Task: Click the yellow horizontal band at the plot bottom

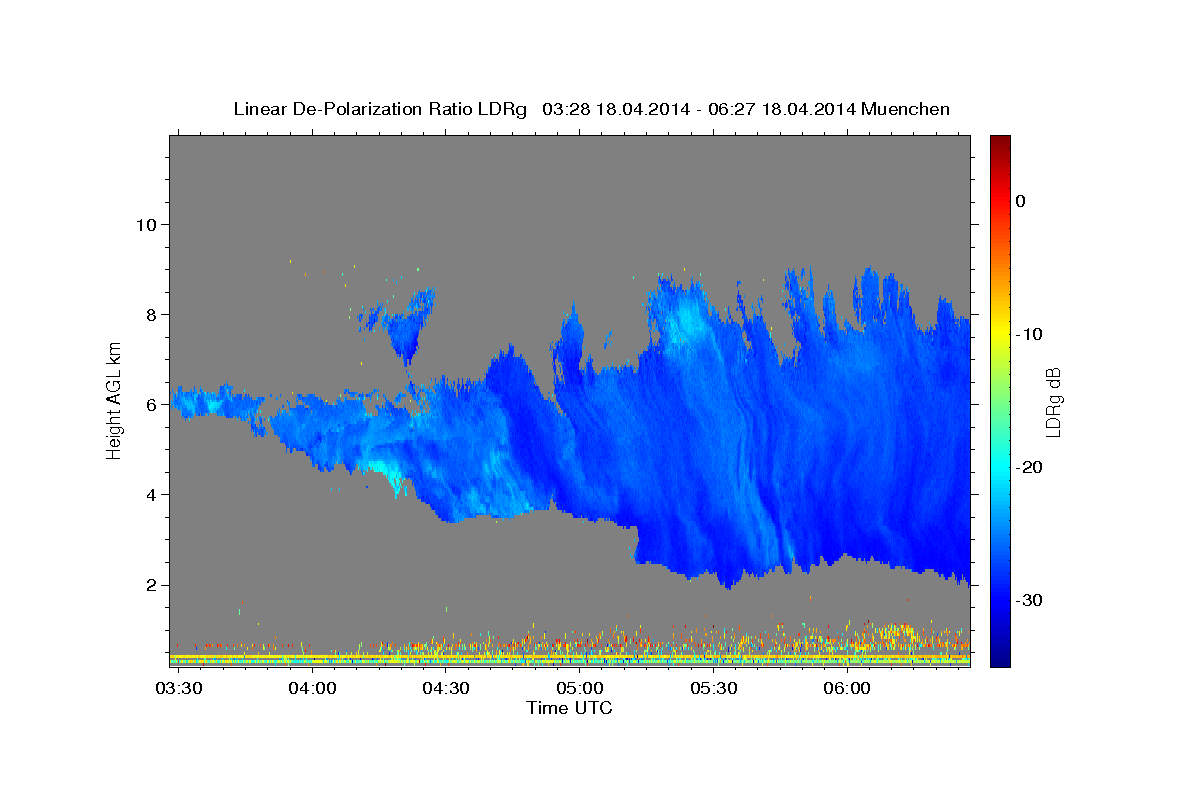Action: 570,658
